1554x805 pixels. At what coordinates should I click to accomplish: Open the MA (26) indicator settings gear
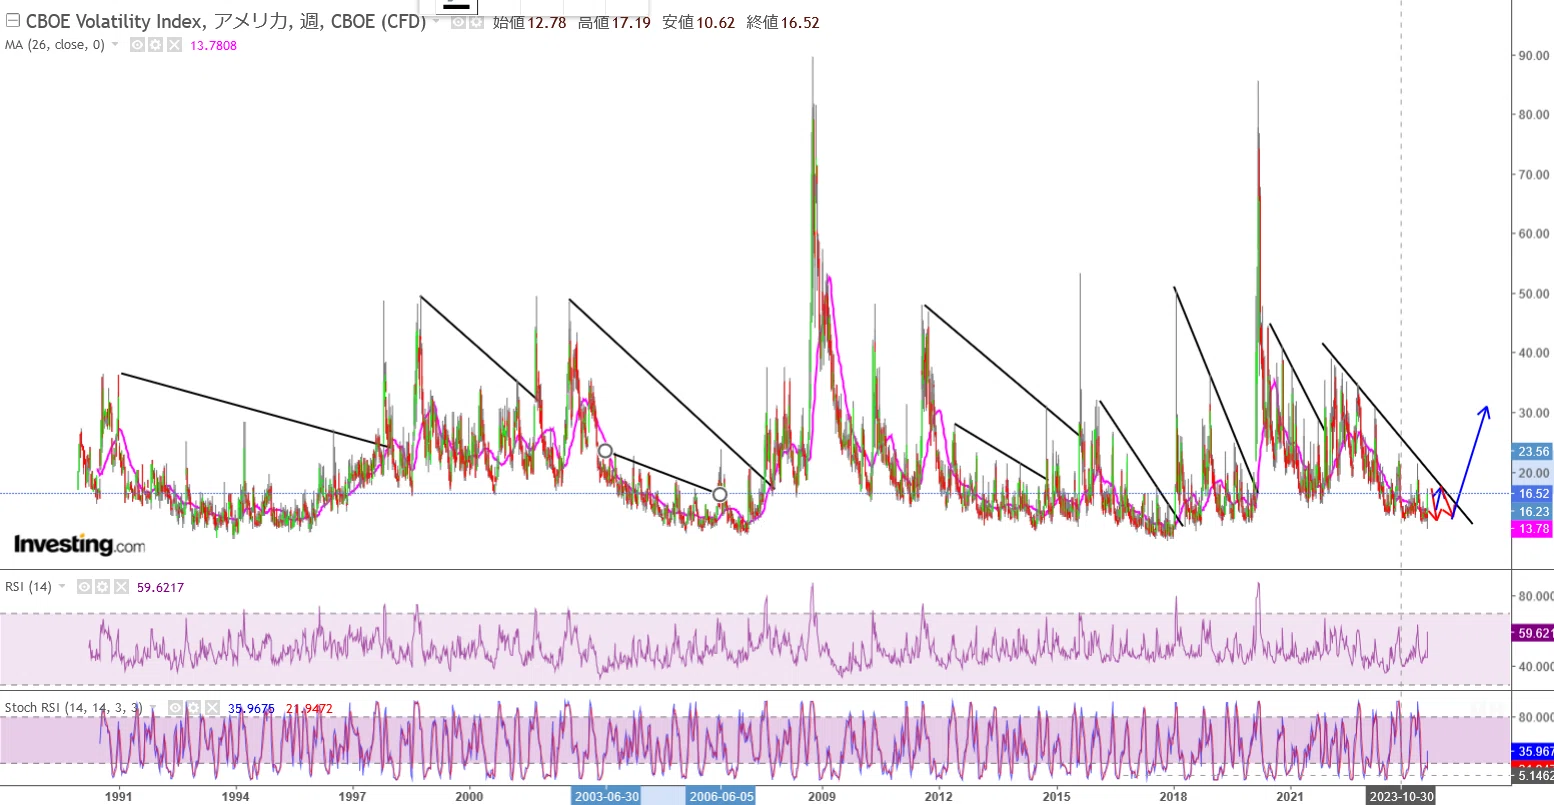click(155, 45)
